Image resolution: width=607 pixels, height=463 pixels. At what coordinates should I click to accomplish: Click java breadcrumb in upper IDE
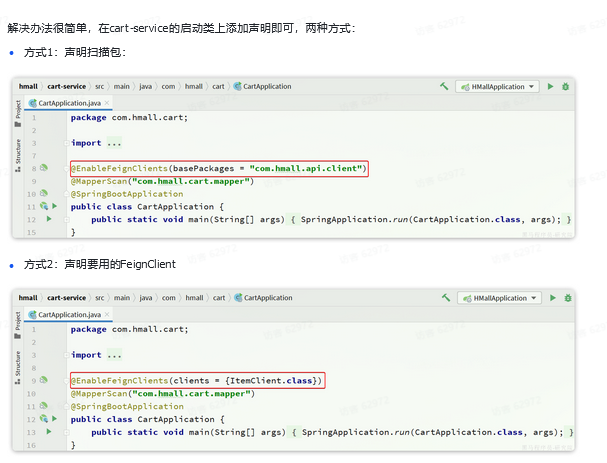click(146, 86)
